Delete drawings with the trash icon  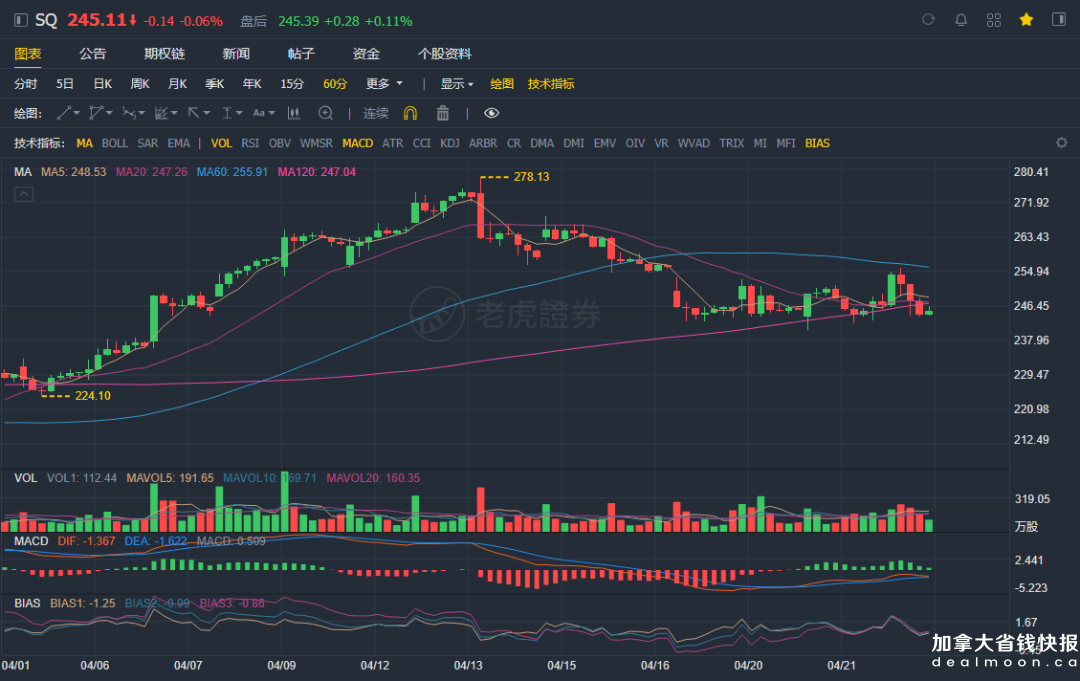point(443,113)
